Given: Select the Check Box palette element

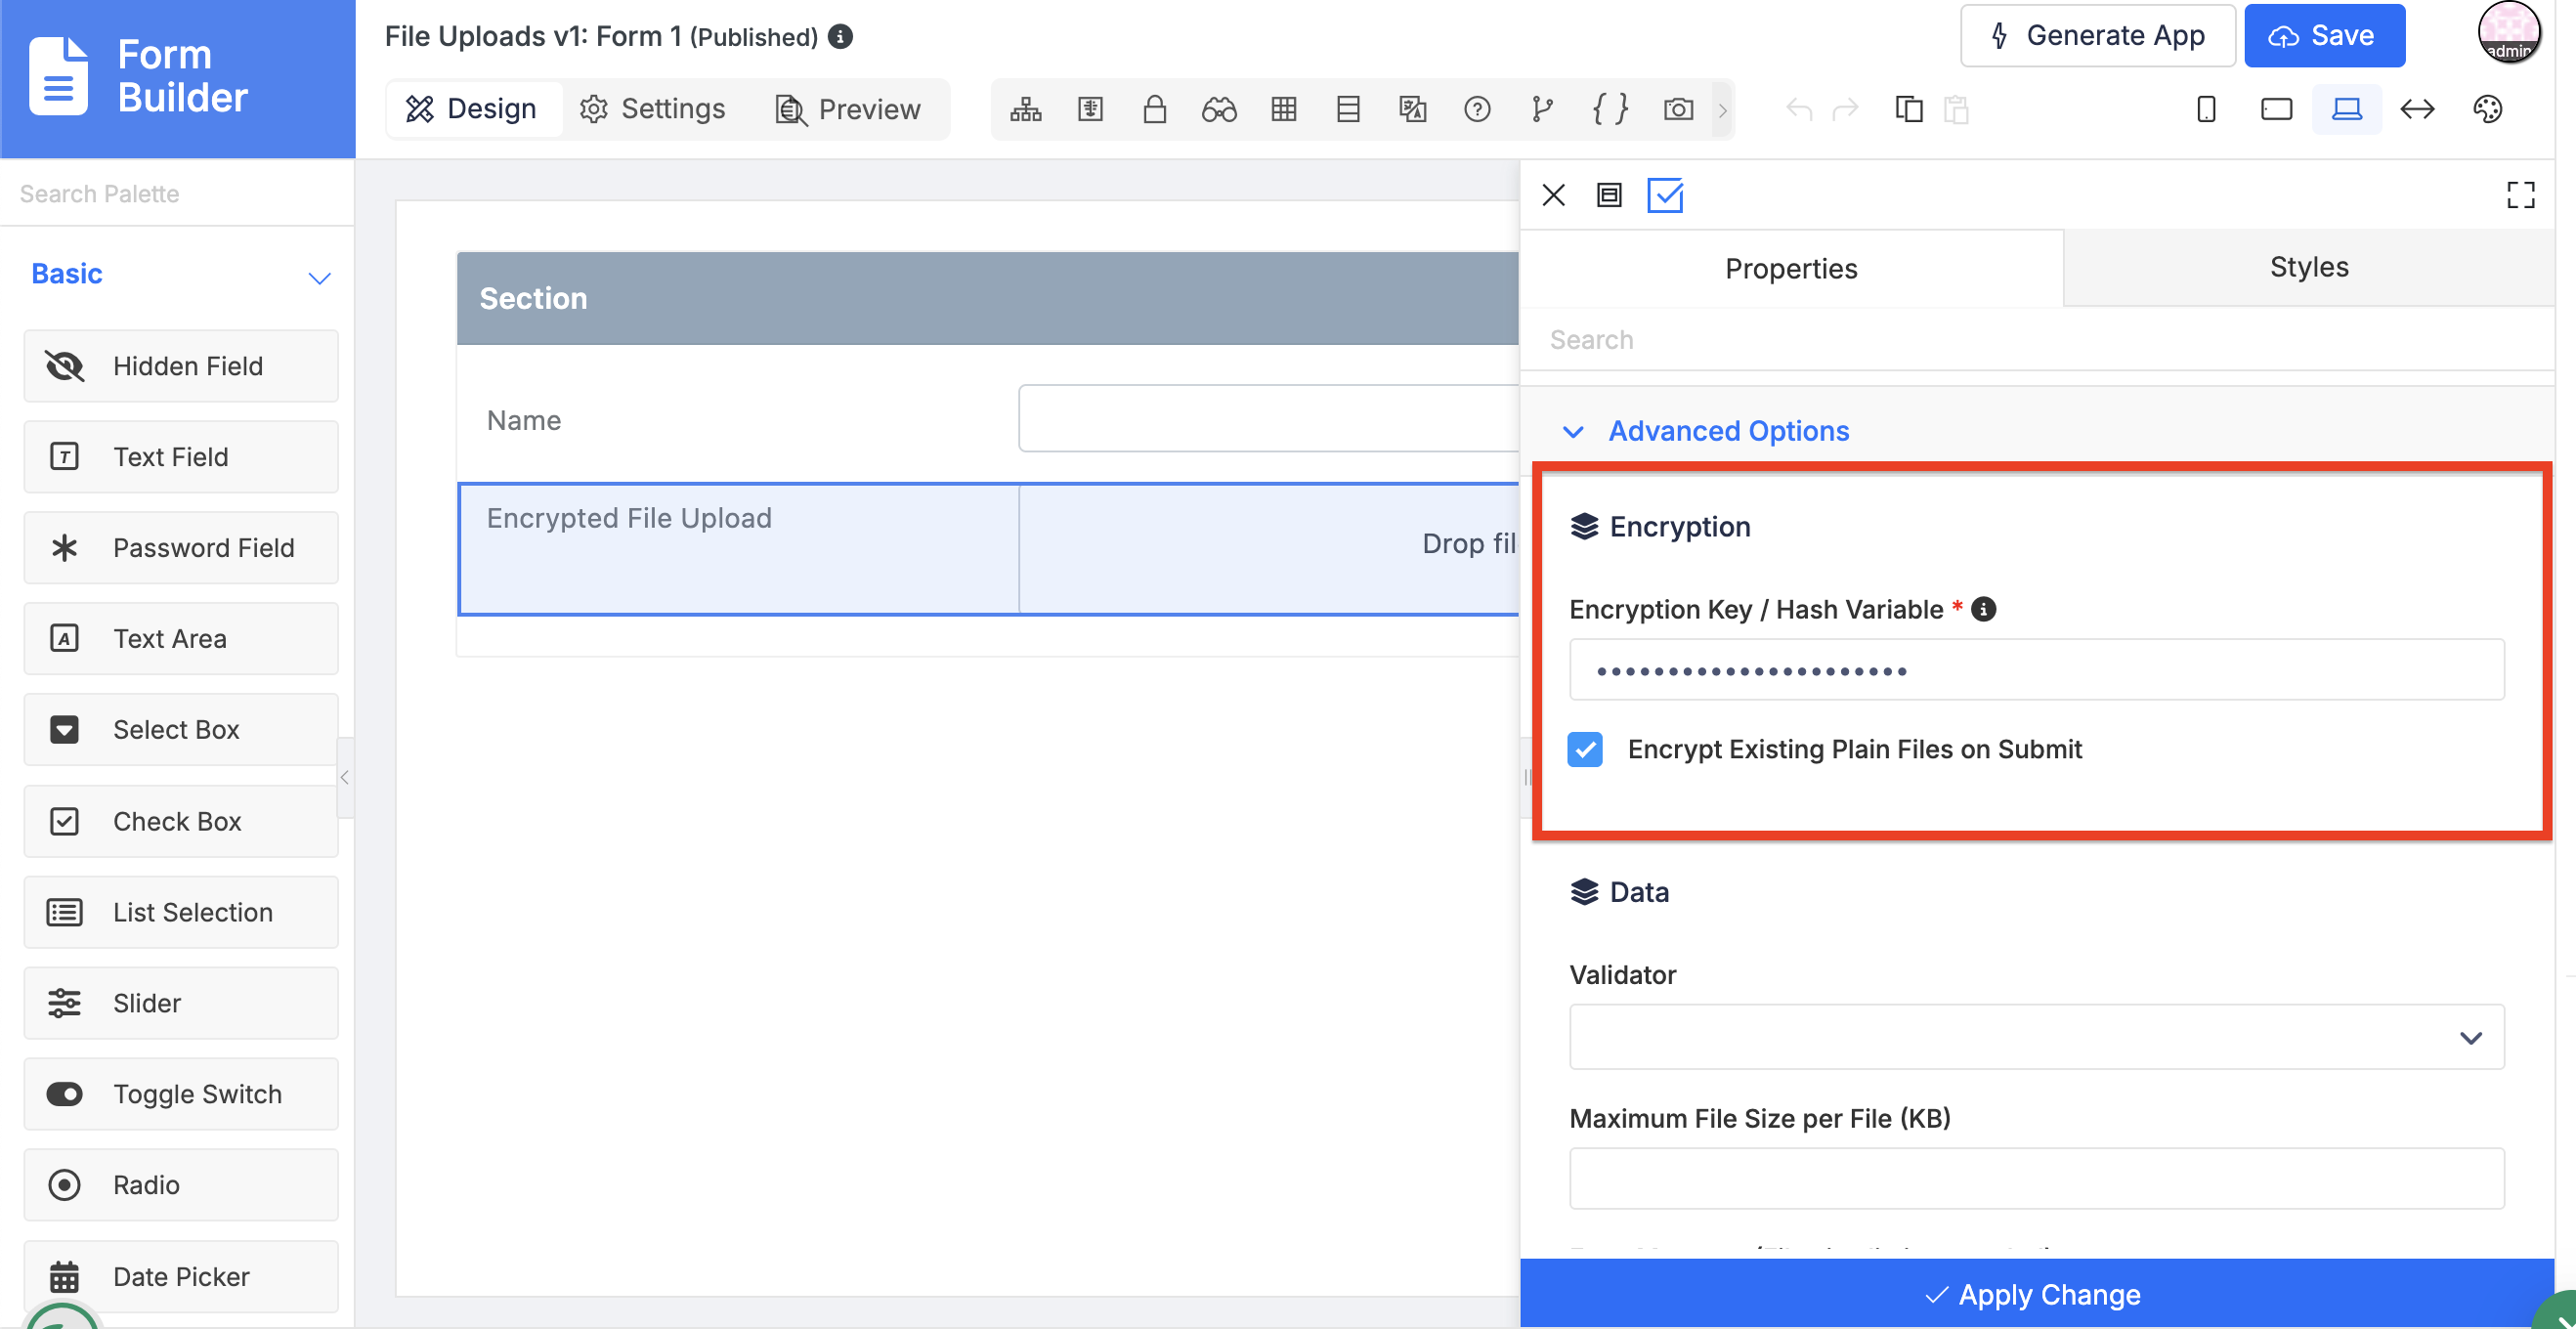Looking at the screenshot, I should (x=181, y=821).
